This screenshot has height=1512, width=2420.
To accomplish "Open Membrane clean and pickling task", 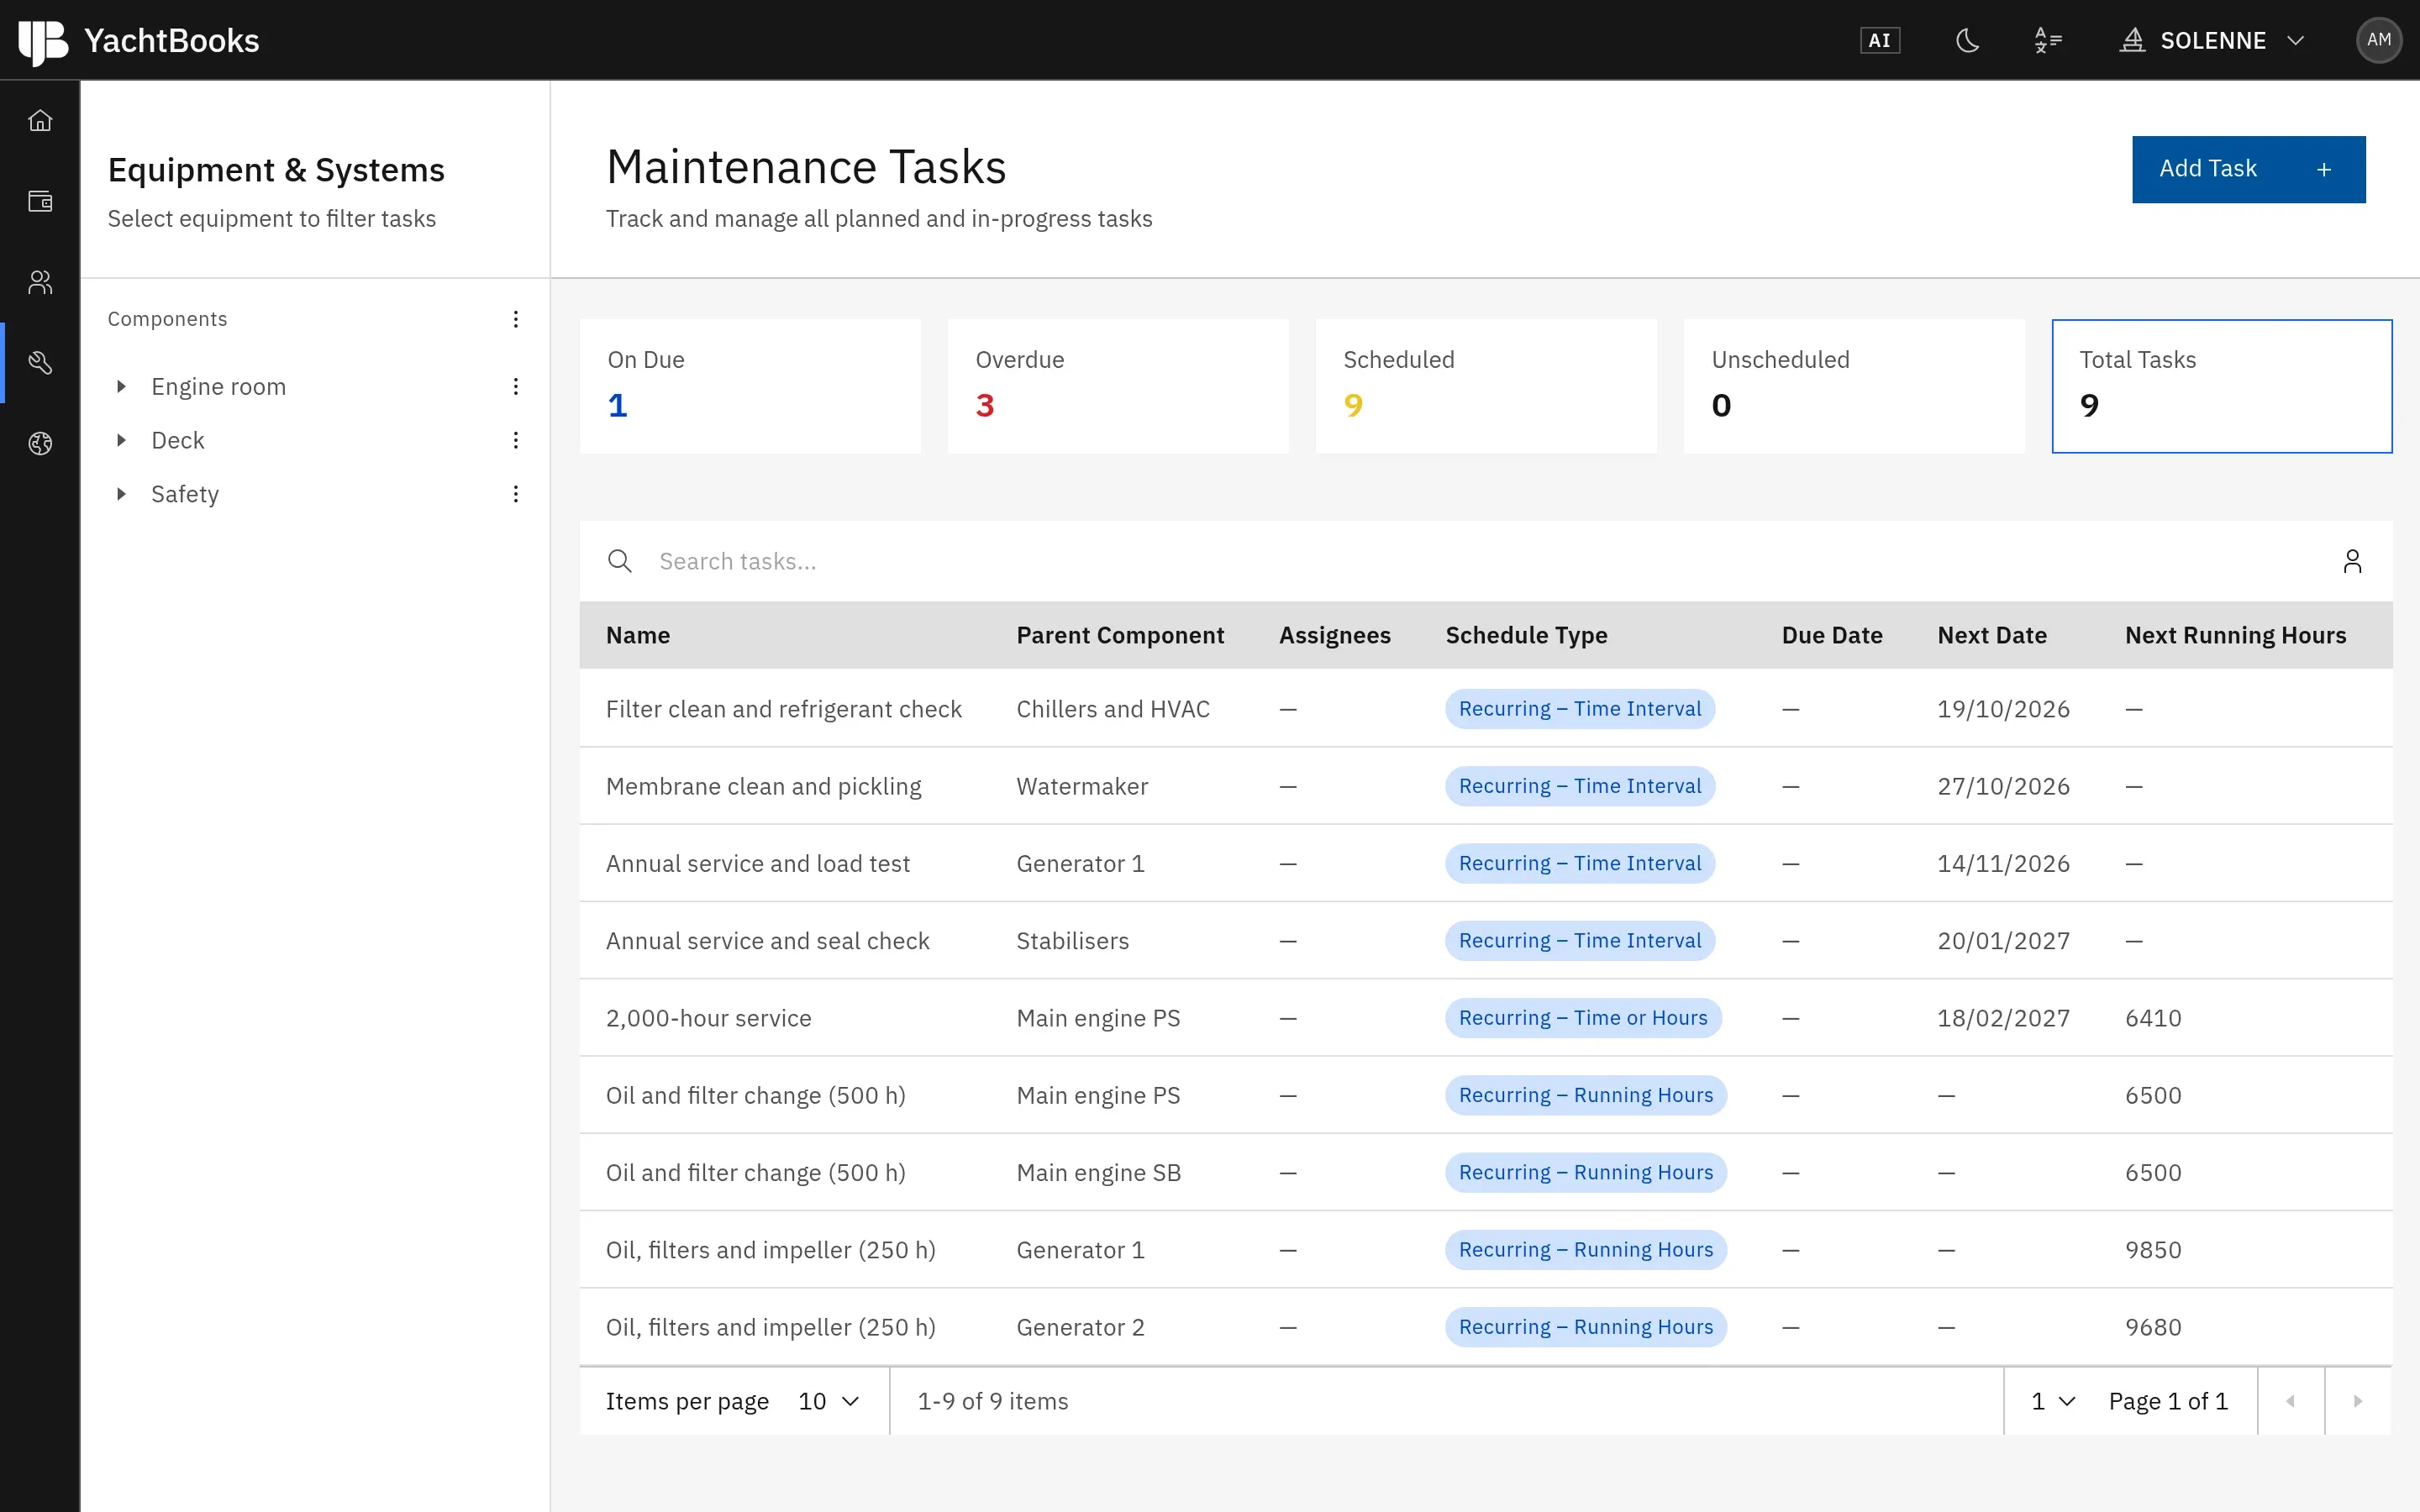I will 763,786.
